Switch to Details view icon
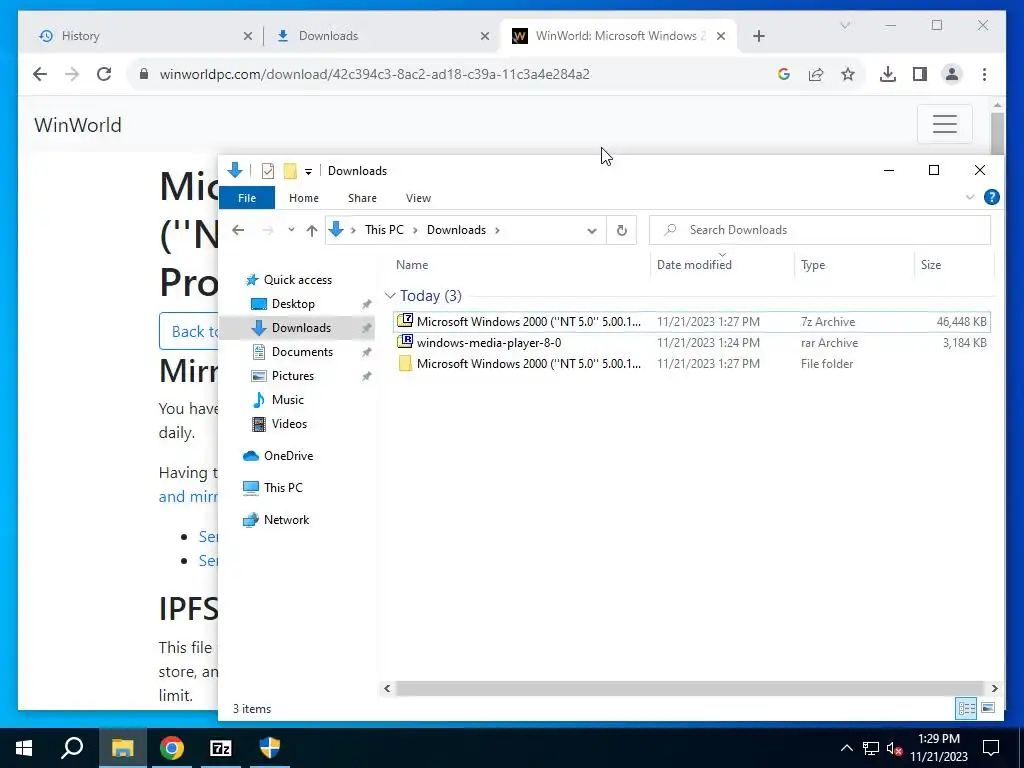This screenshot has width=1024, height=768. pos(967,709)
